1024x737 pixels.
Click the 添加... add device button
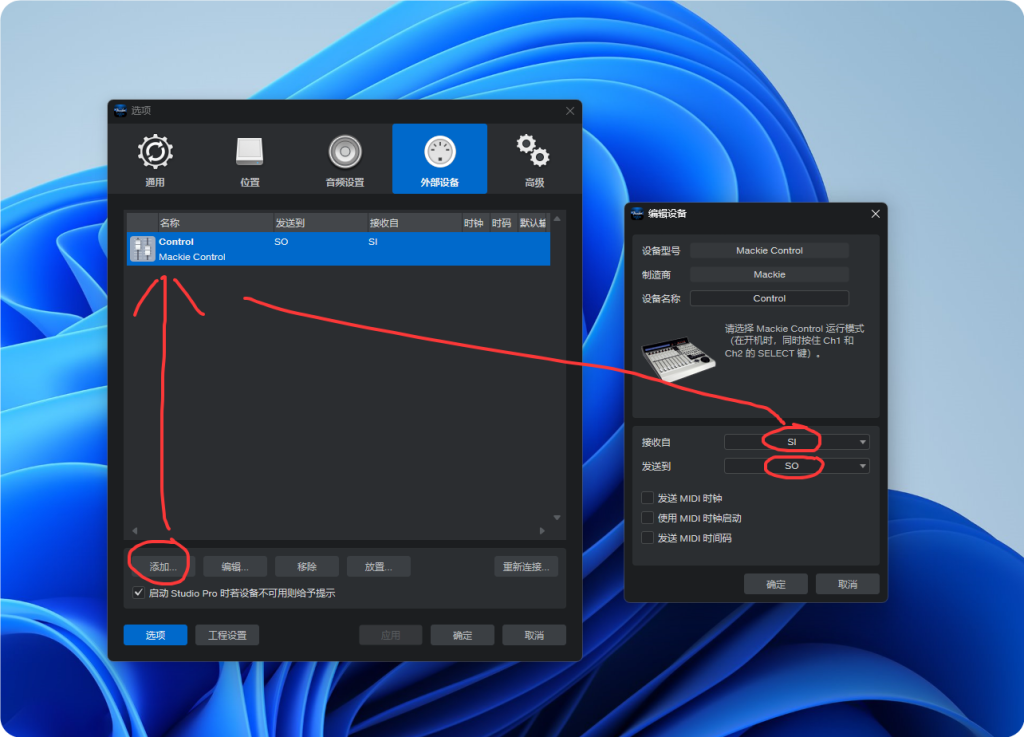point(163,567)
